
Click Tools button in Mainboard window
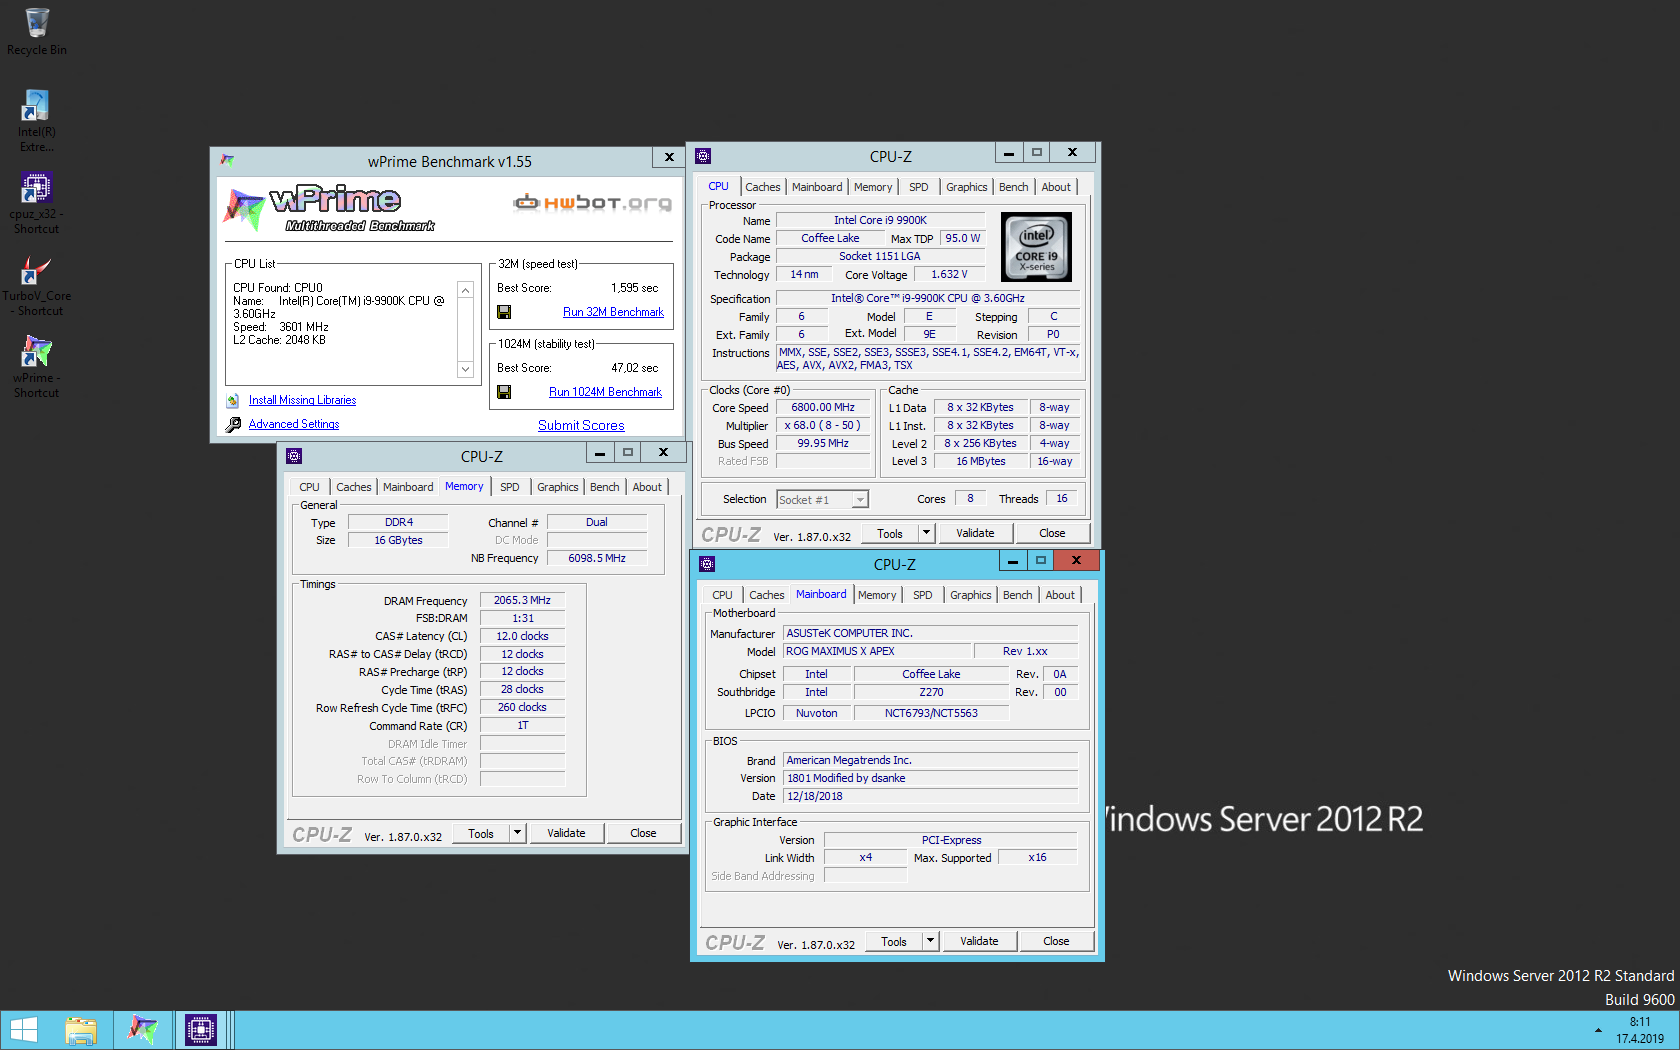pyautogui.click(x=894, y=941)
